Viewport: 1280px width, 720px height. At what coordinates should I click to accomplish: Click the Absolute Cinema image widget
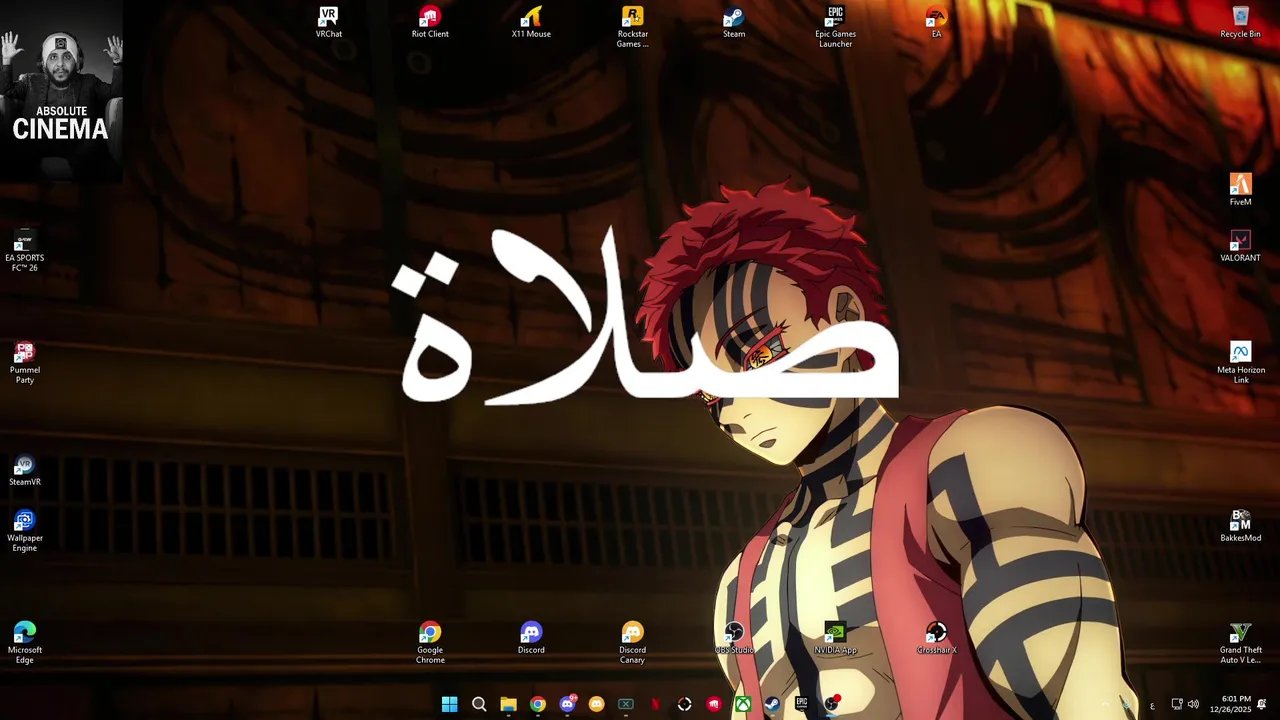click(x=61, y=91)
